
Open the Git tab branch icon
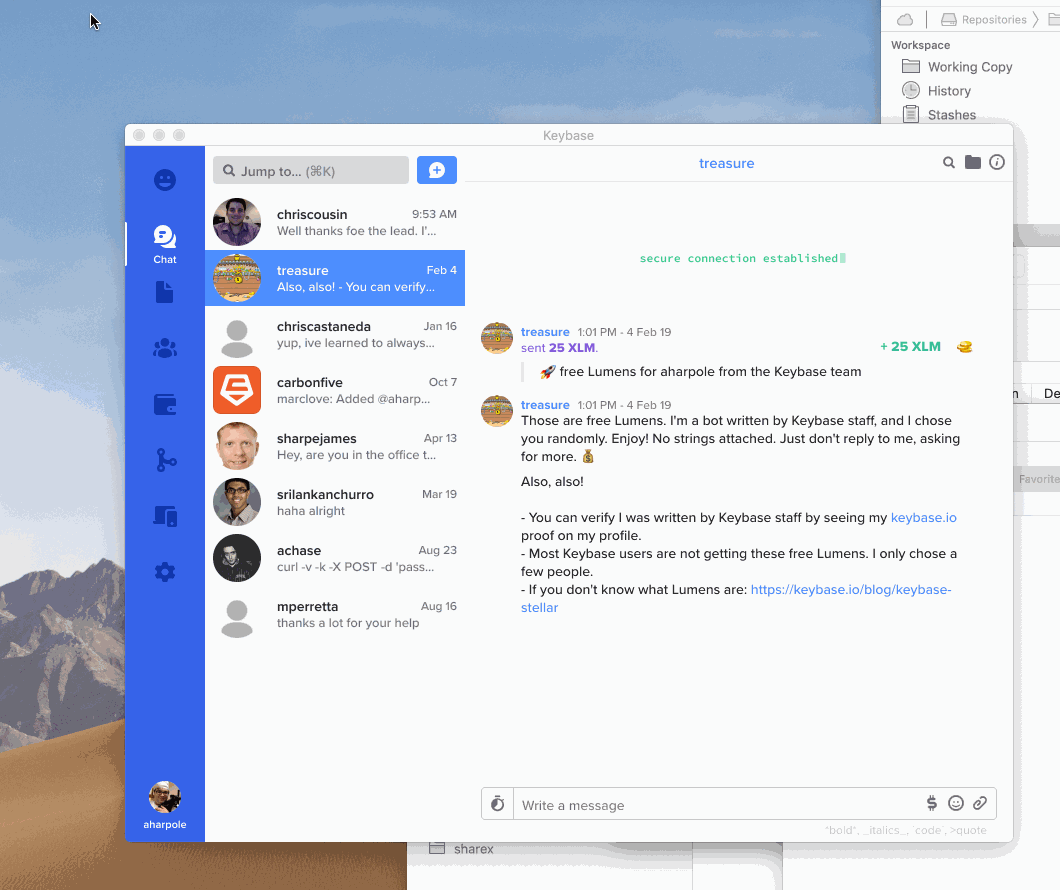(x=166, y=460)
